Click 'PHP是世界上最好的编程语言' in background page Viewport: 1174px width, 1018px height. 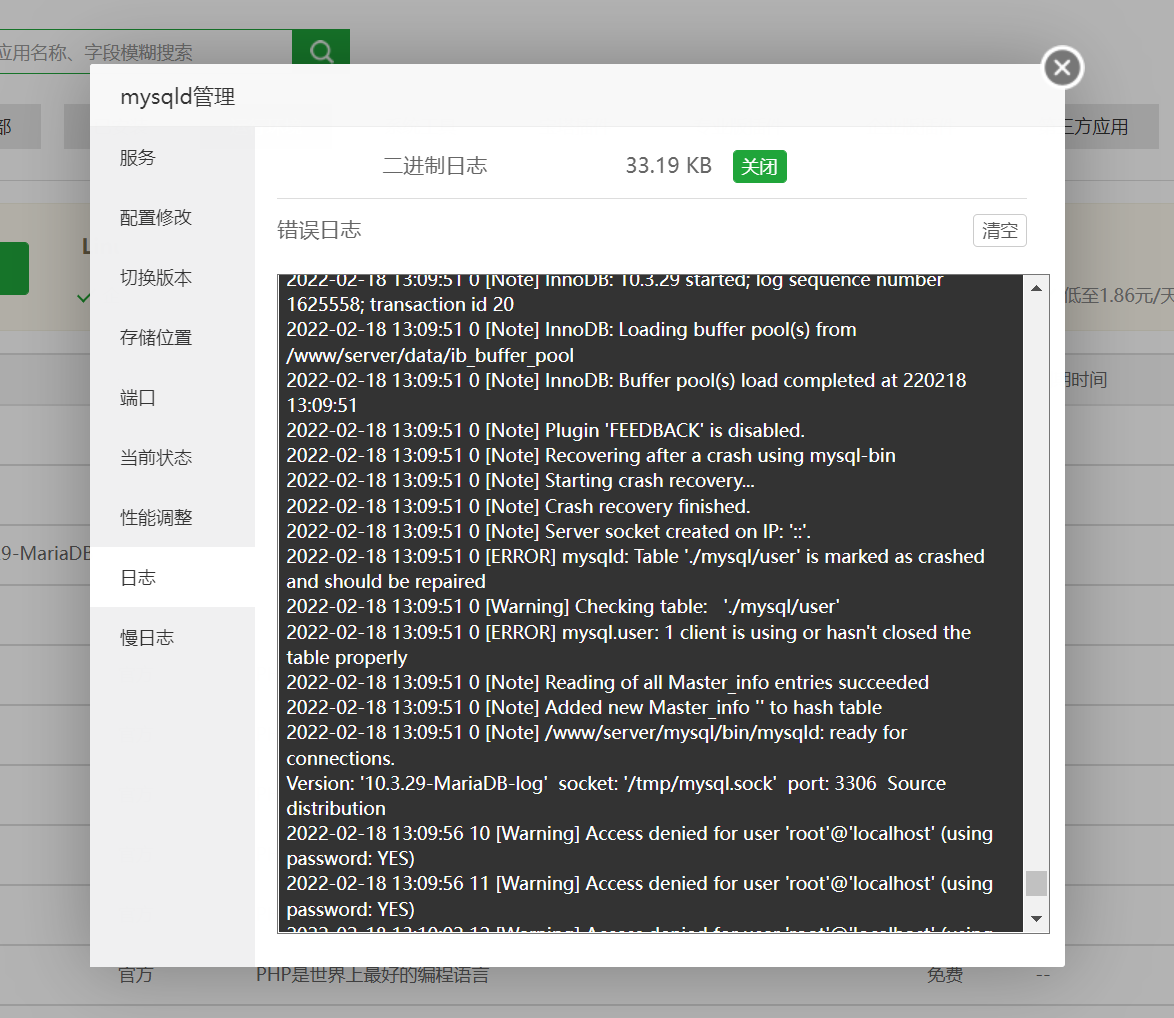click(372, 975)
